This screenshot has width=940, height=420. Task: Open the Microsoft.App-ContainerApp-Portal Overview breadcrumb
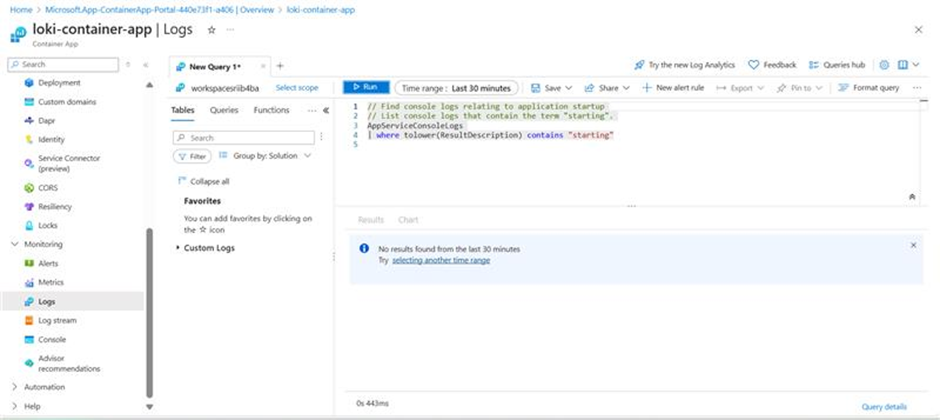click(x=159, y=10)
